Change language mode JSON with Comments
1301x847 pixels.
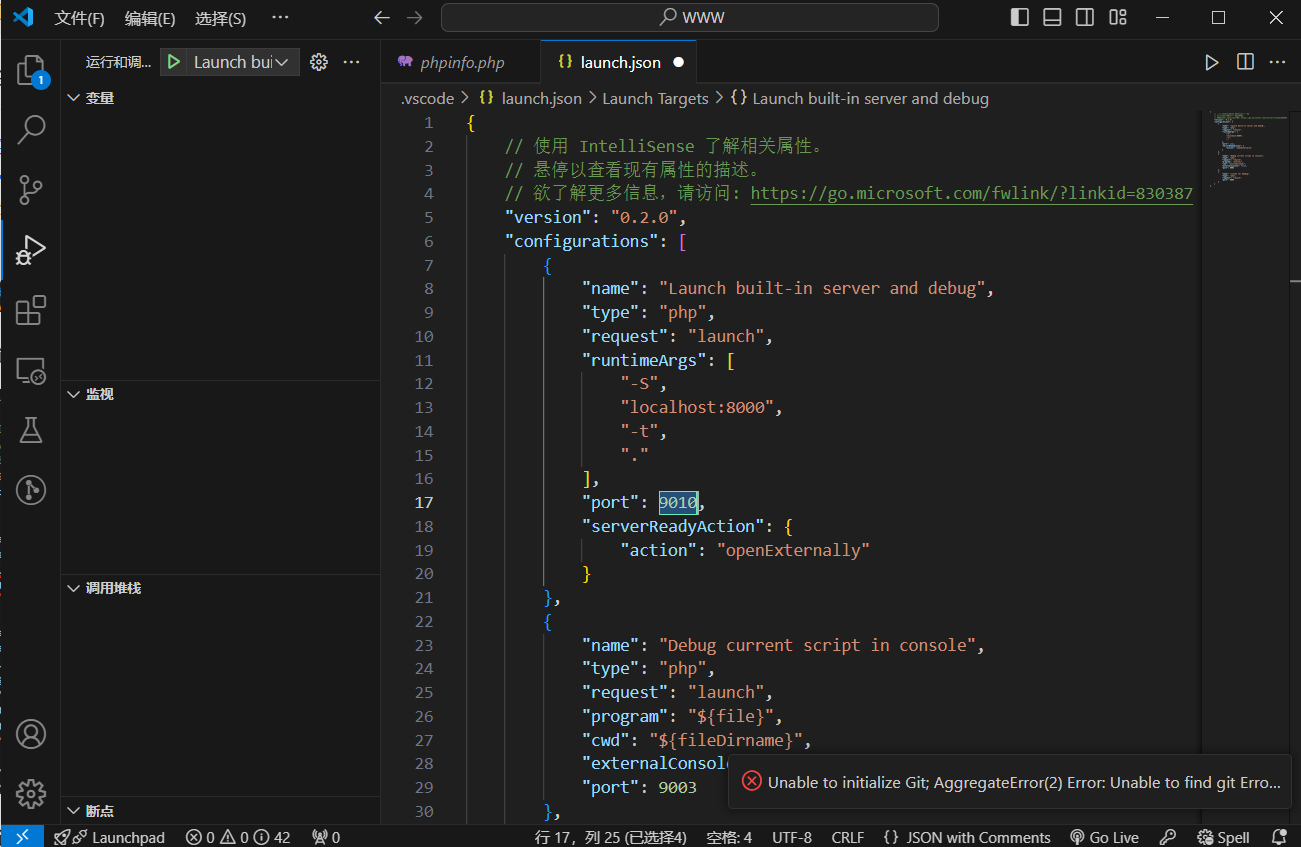pyautogui.click(x=967, y=837)
